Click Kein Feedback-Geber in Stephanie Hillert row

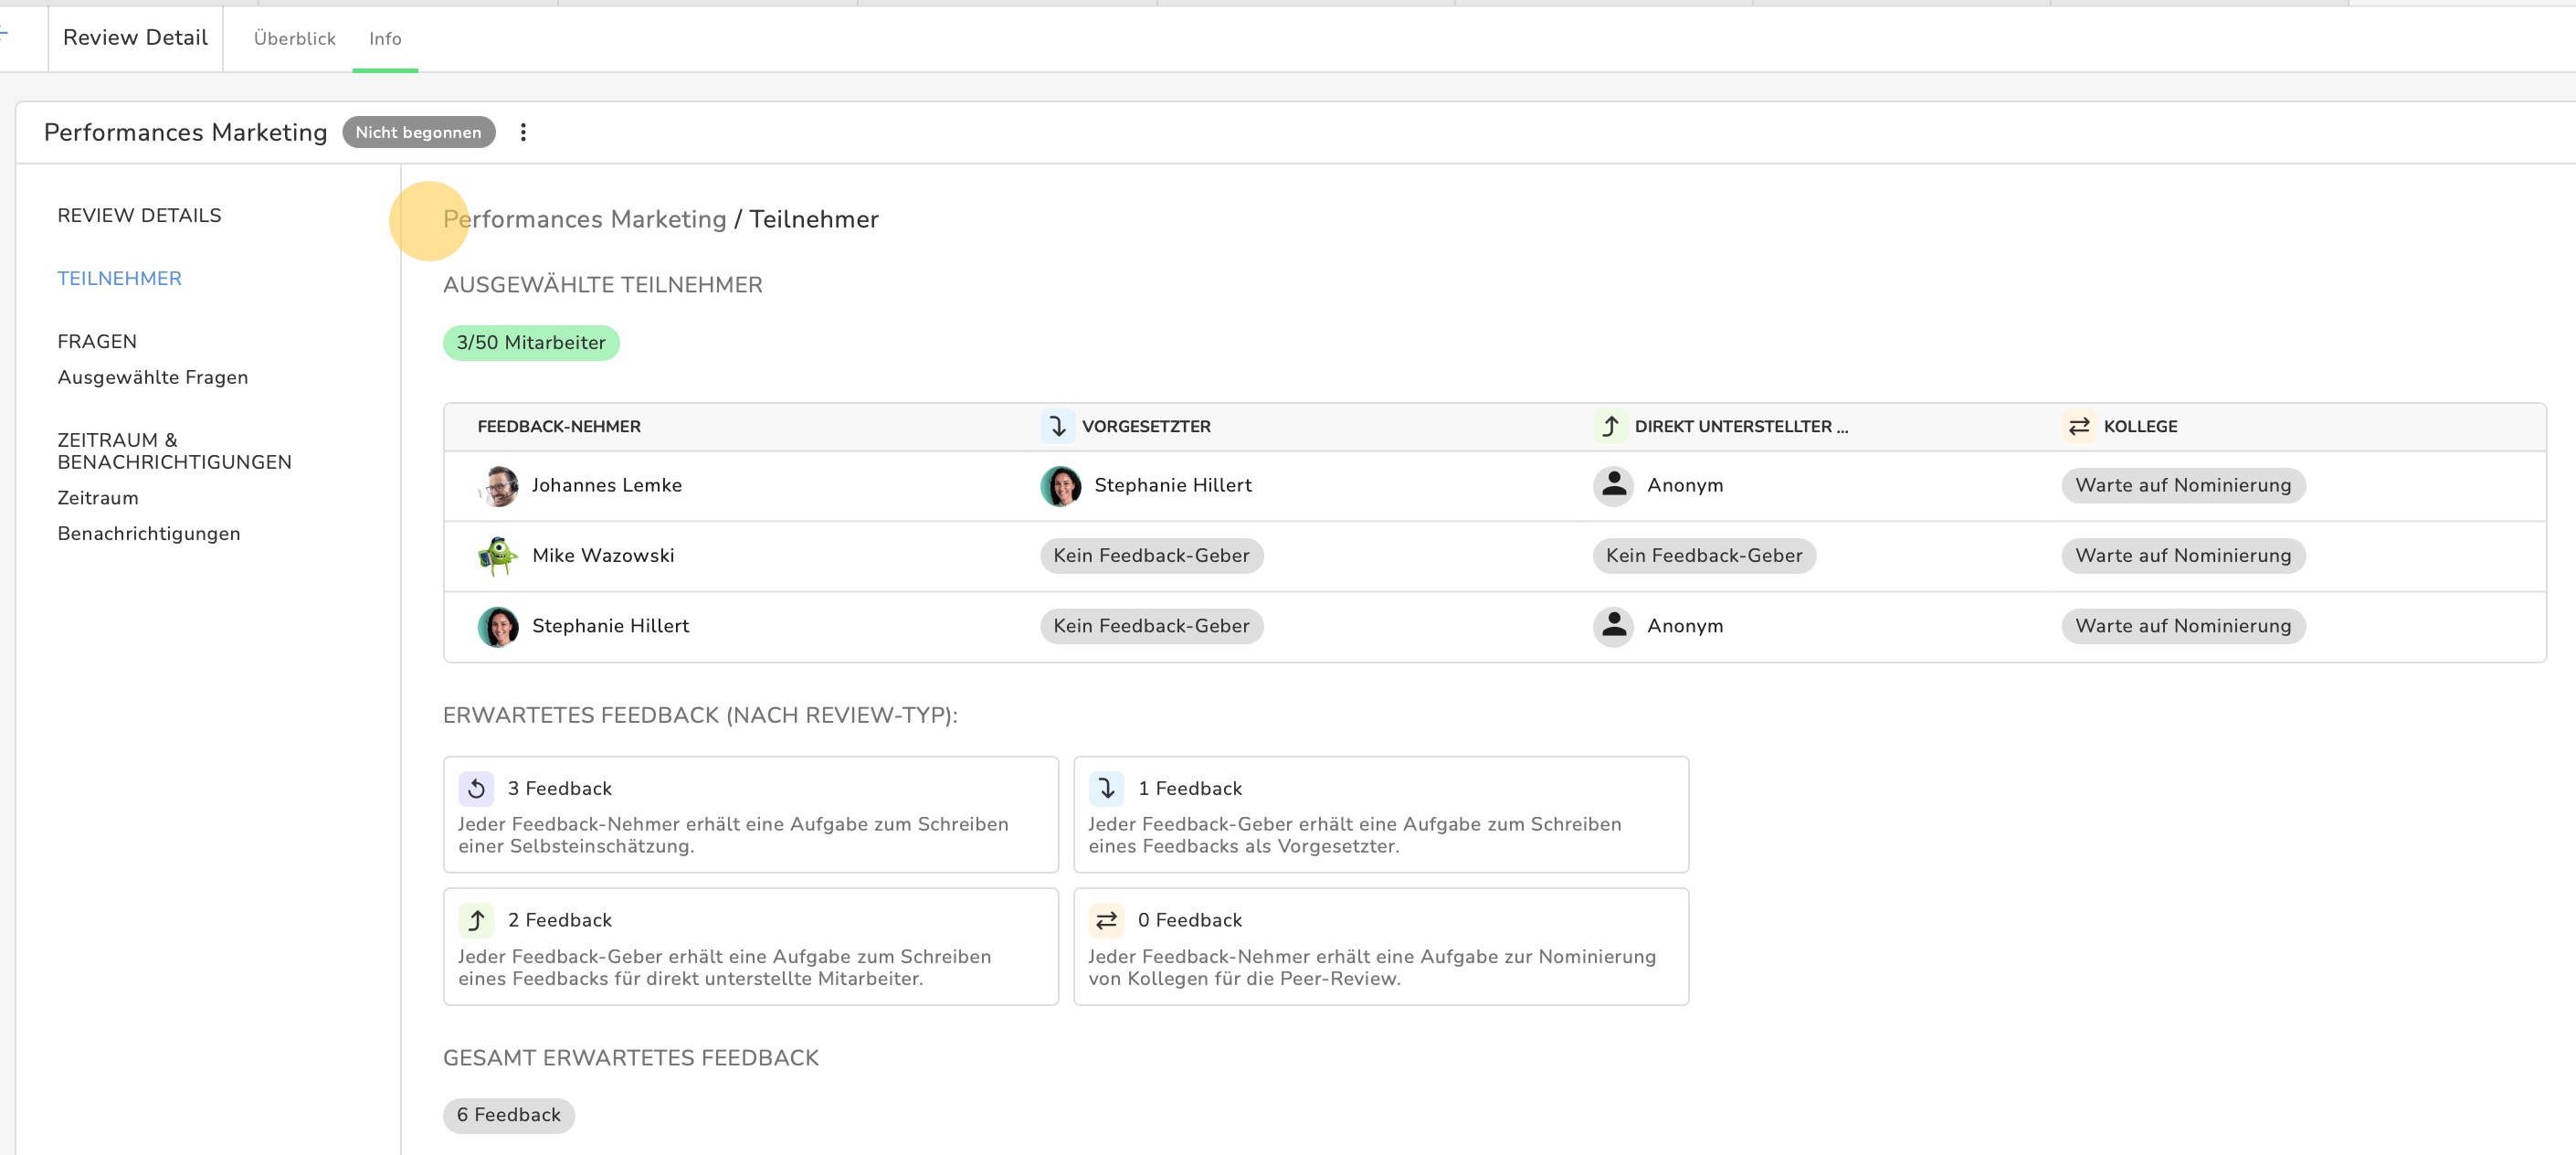click(x=1150, y=626)
